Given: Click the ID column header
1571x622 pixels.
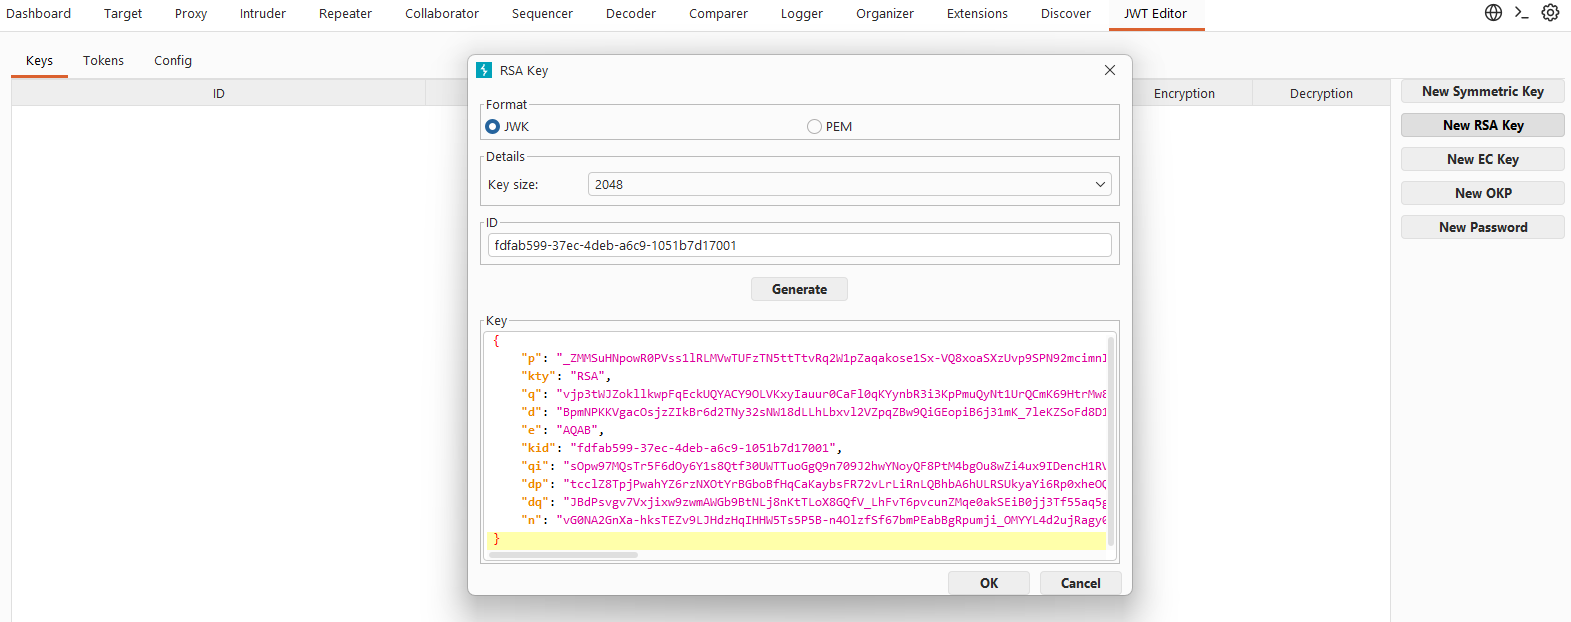Looking at the screenshot, I should point(218,93).
